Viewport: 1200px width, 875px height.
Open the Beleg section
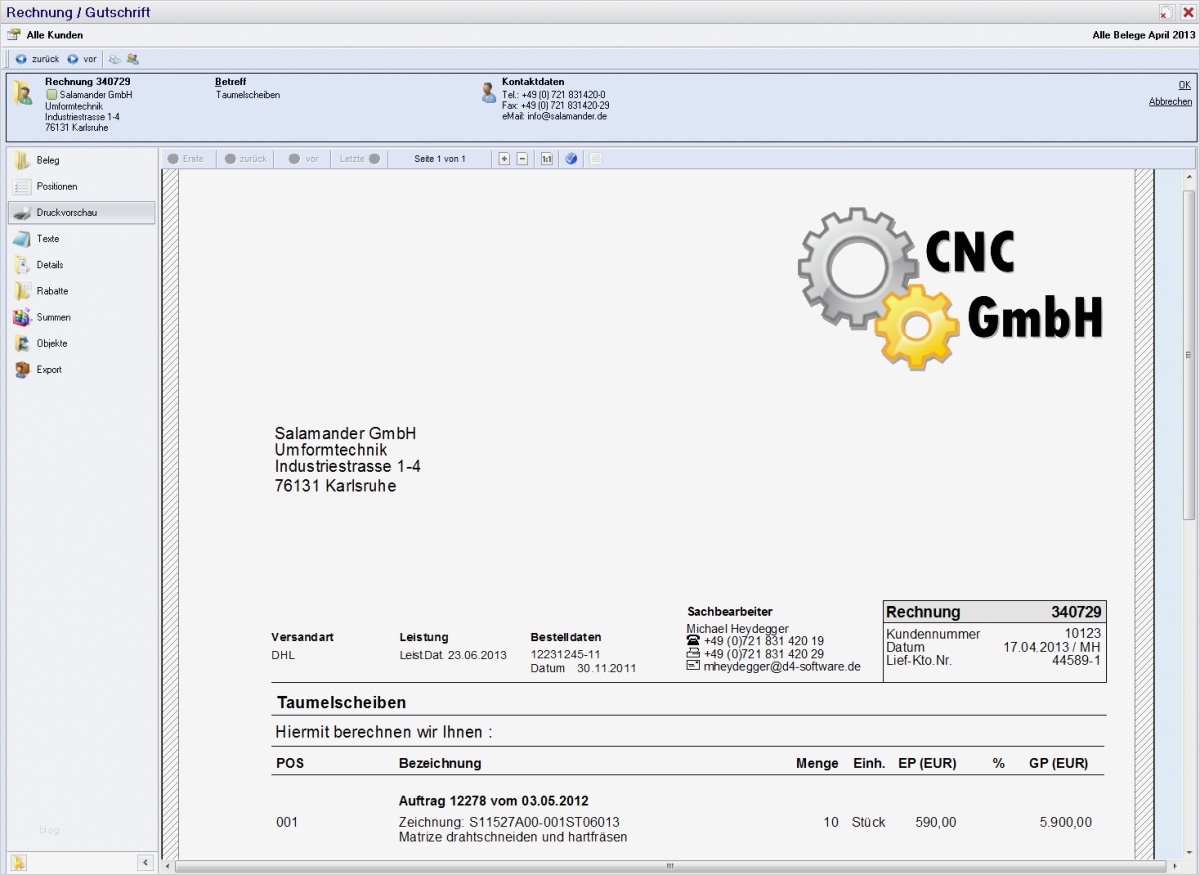coord(82,160)
